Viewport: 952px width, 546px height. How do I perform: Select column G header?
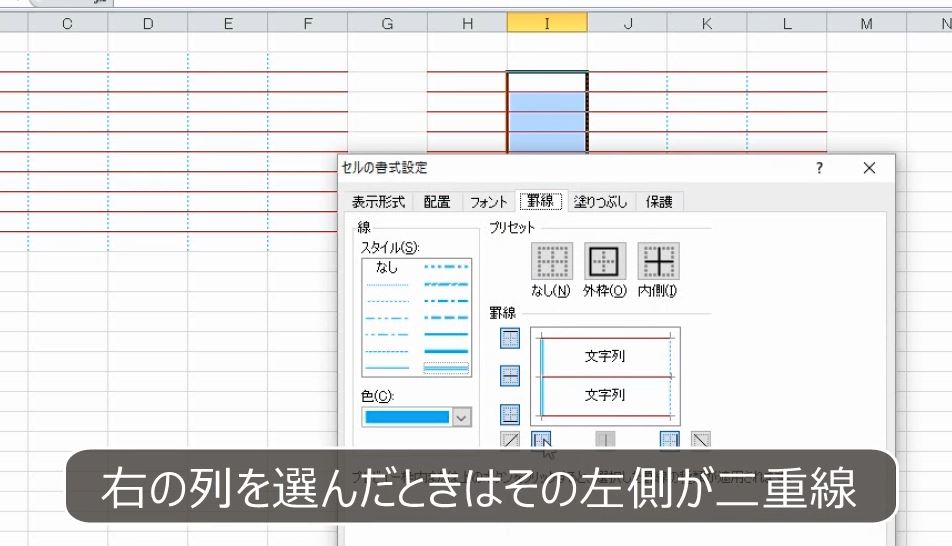tap(387, 24)
